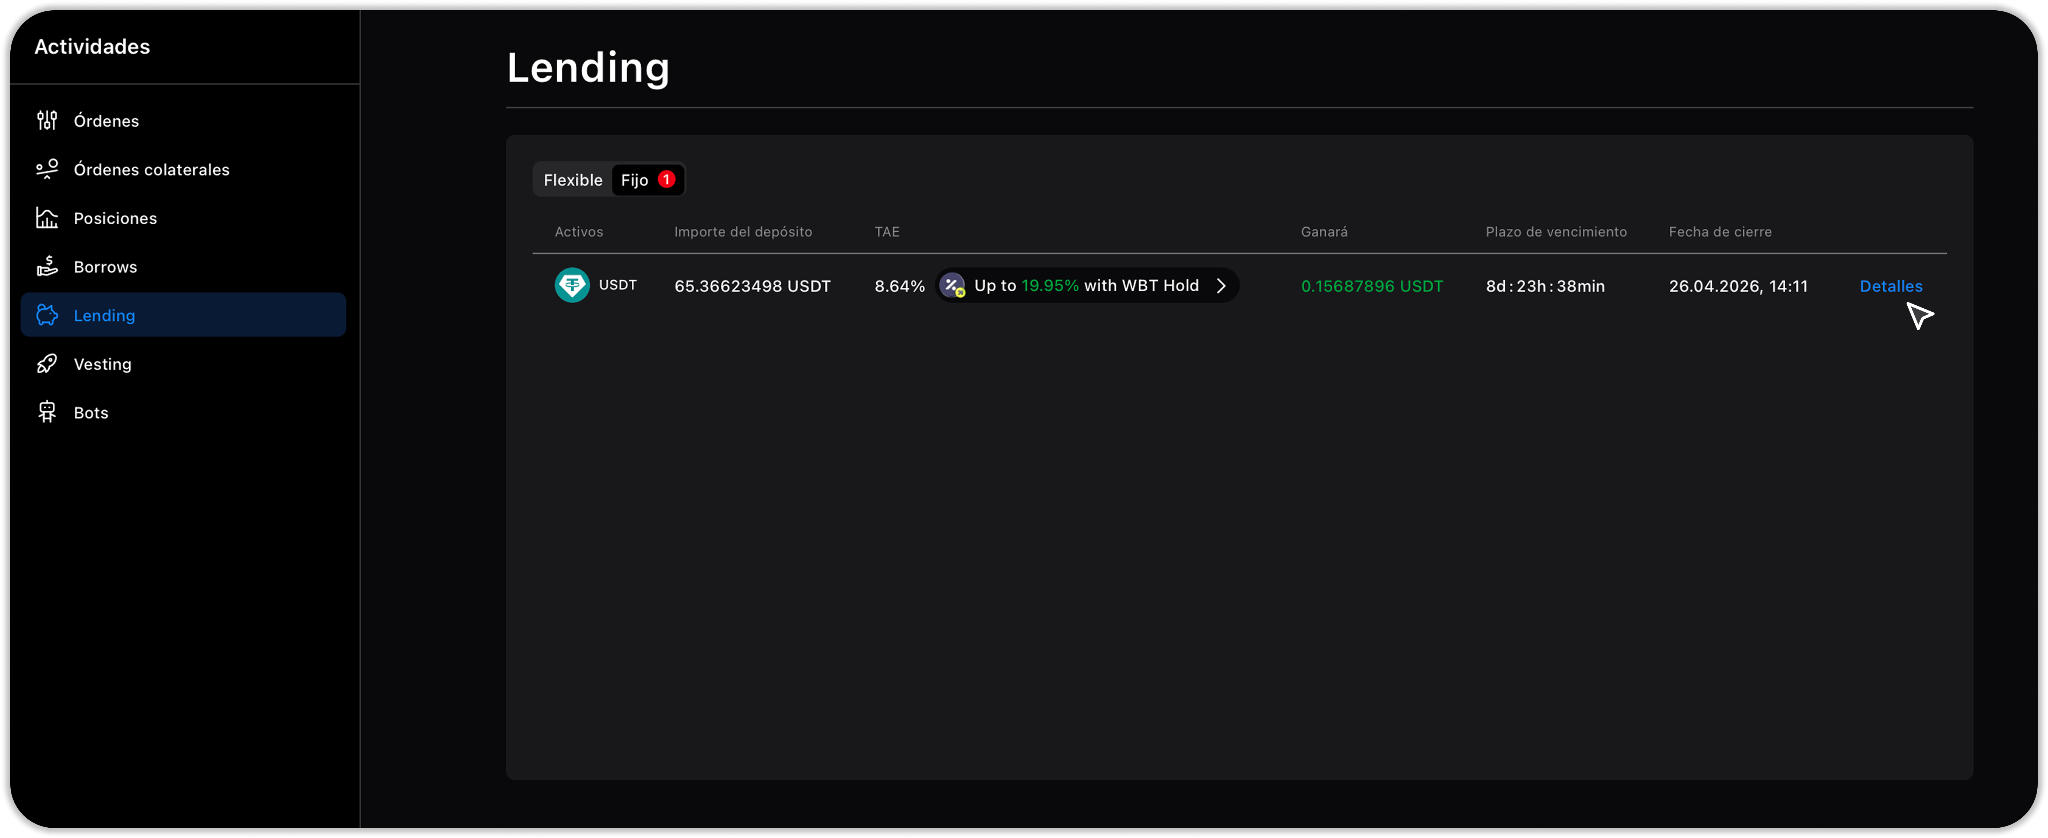Click the WBT Hold percent badge icon

(x=953, y=286)
